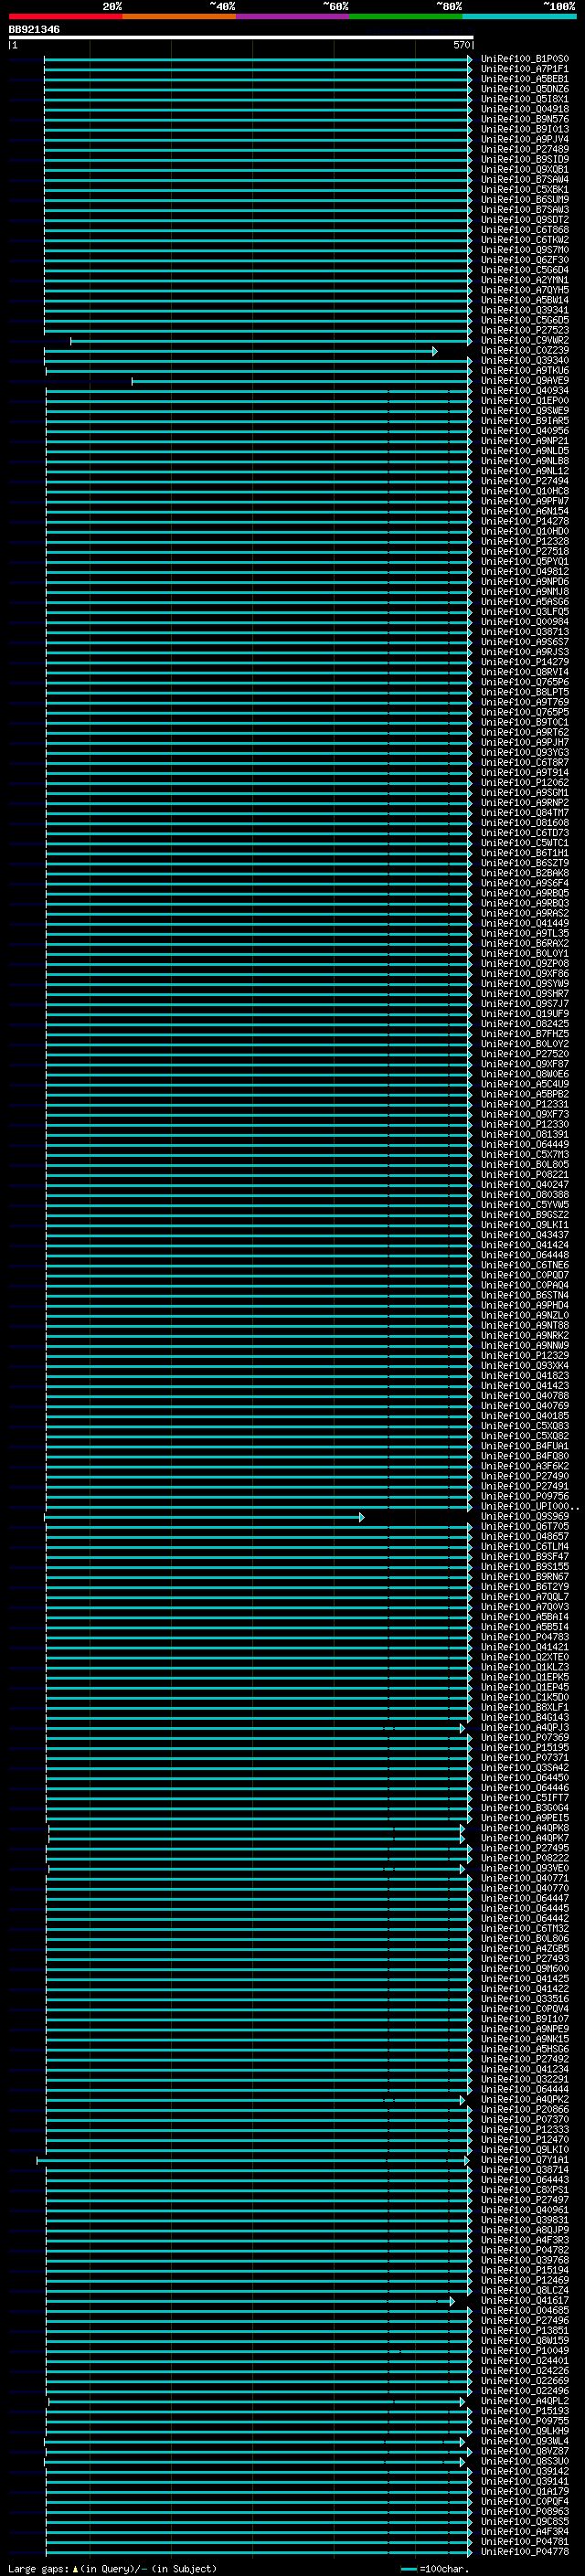Click UniRef100_P27489 subject label
This screenshot has width=585, height=2576.
[x=524, y=149]
